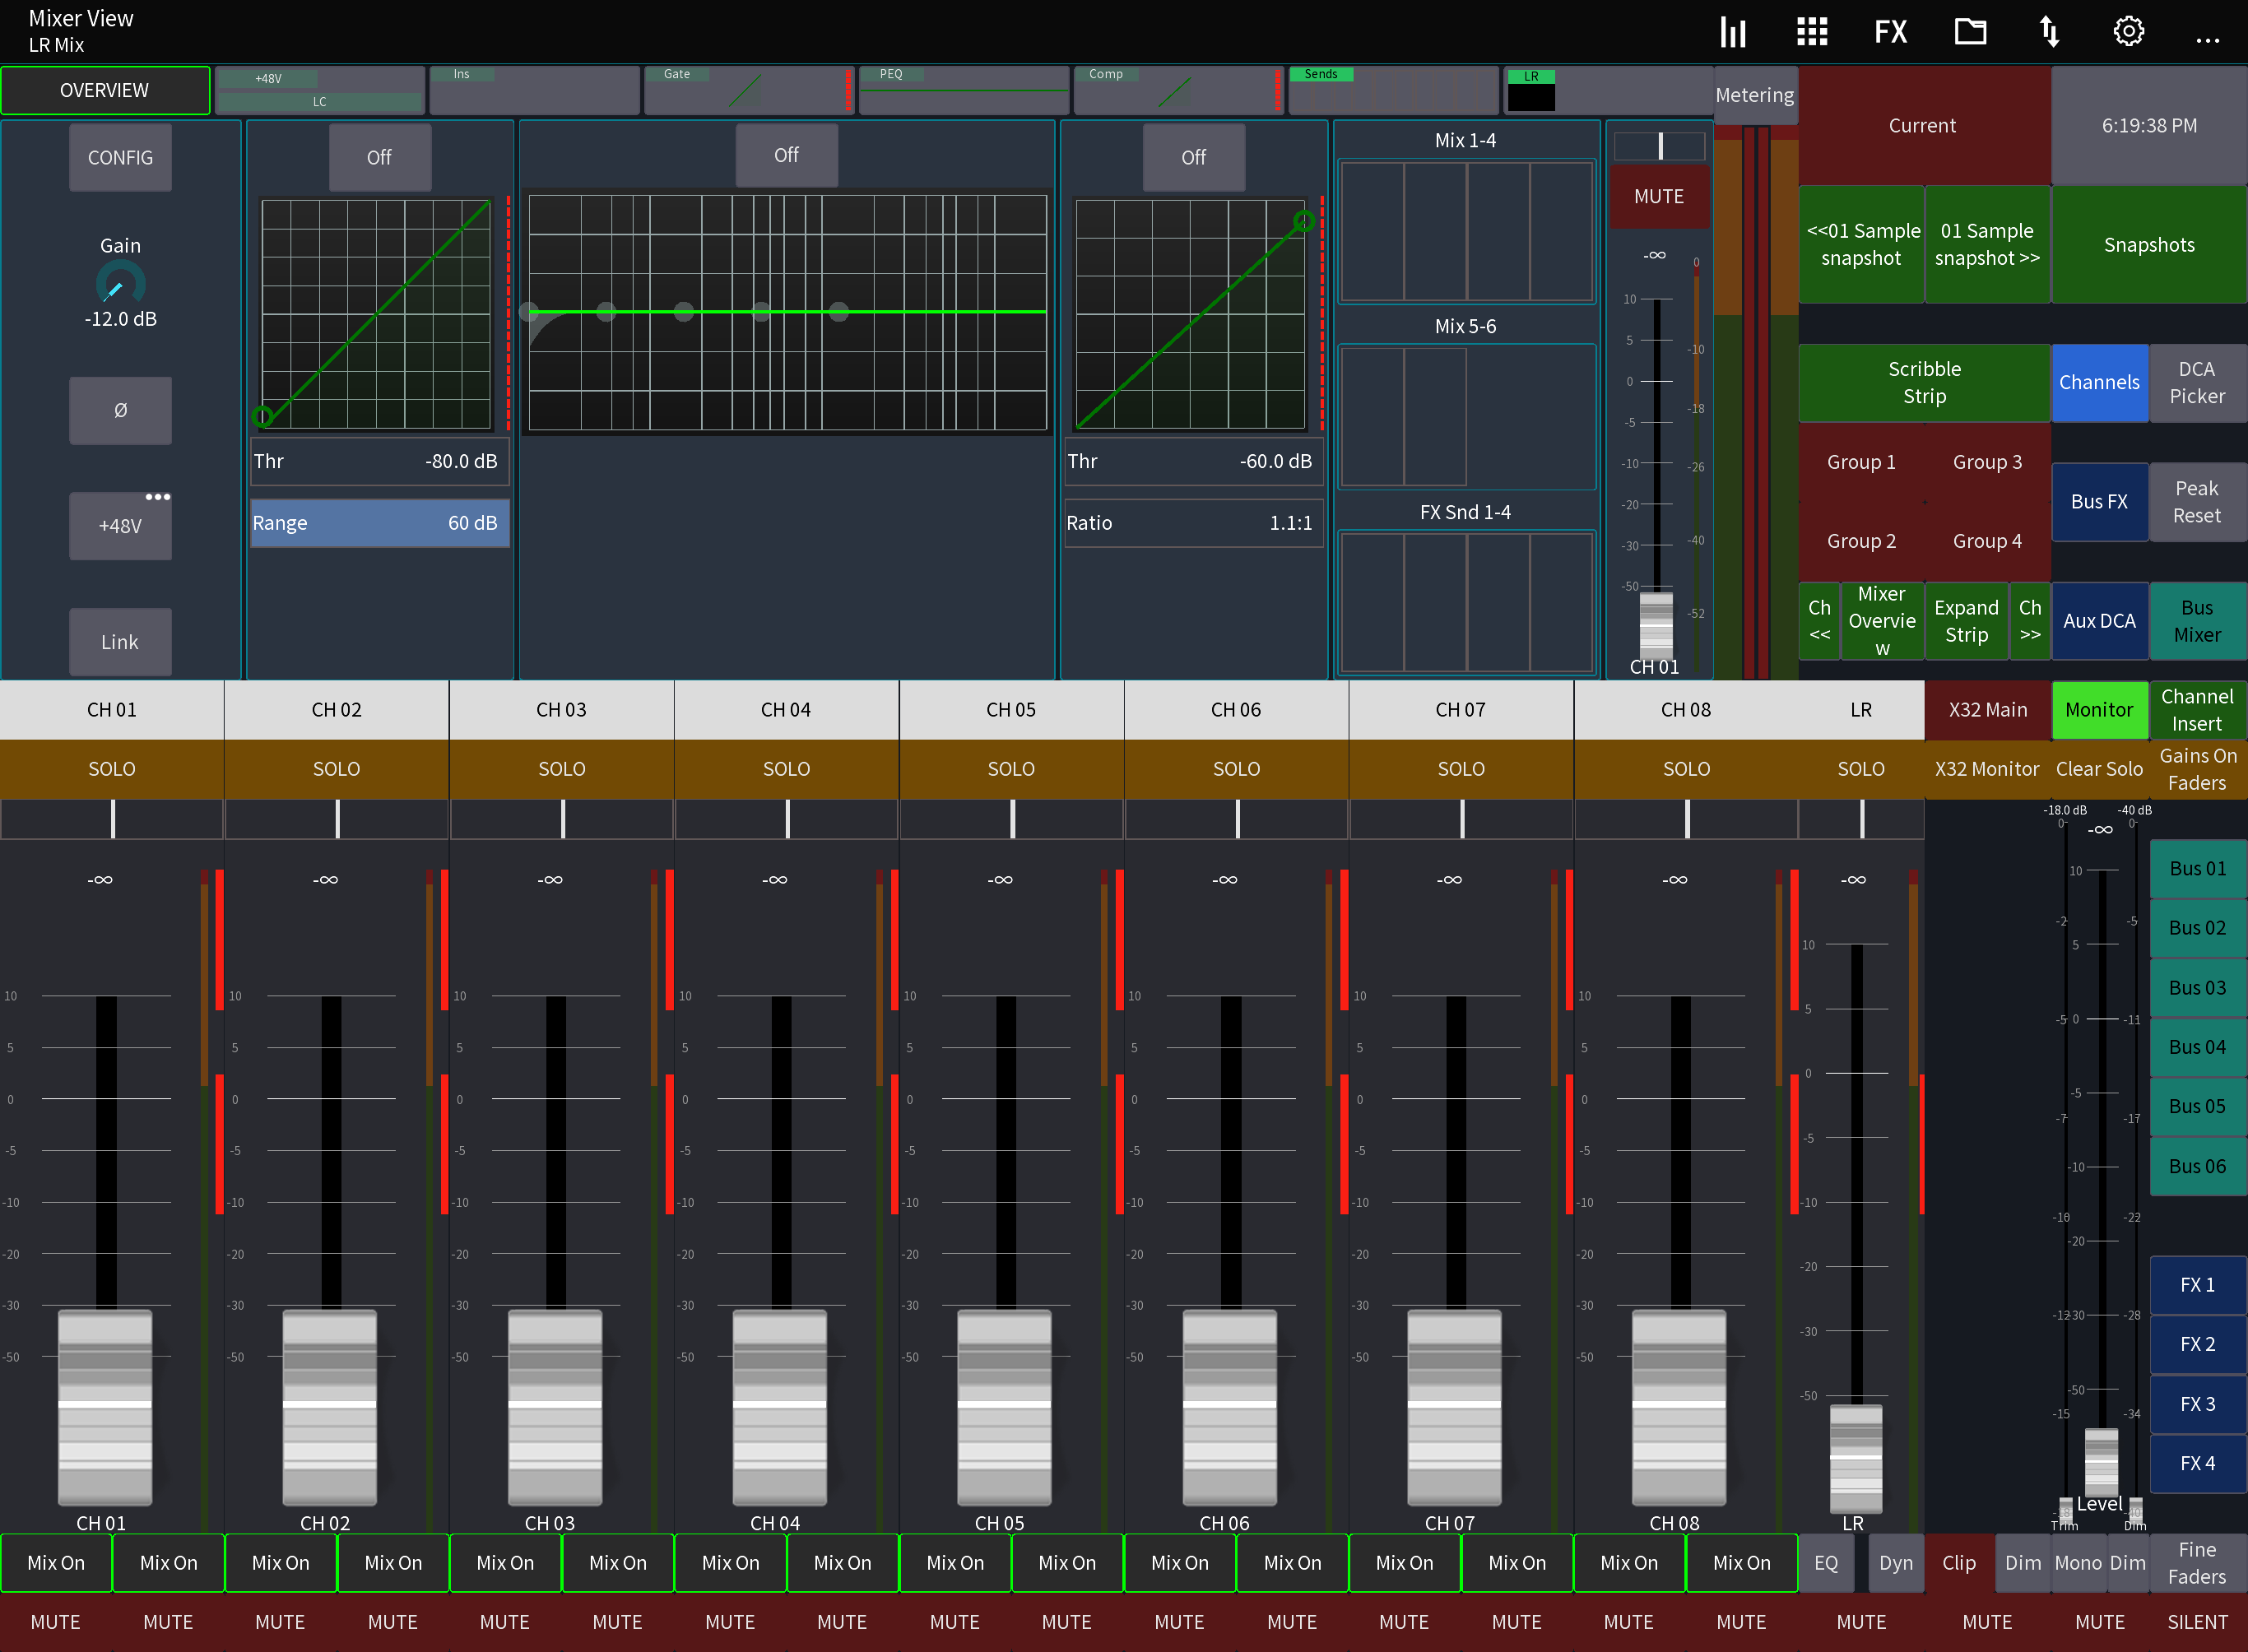This screenshot has height=1652, width=2248.
Task: Open the FX rack icon
Action: (1890, 31)
